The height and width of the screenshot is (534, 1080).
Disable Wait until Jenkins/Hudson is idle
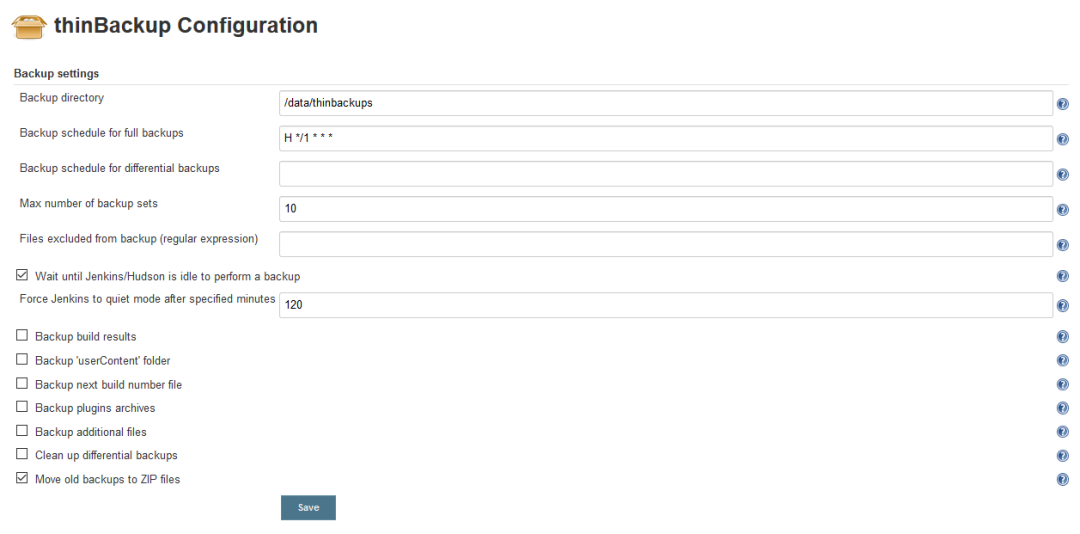tap(22, 275)
